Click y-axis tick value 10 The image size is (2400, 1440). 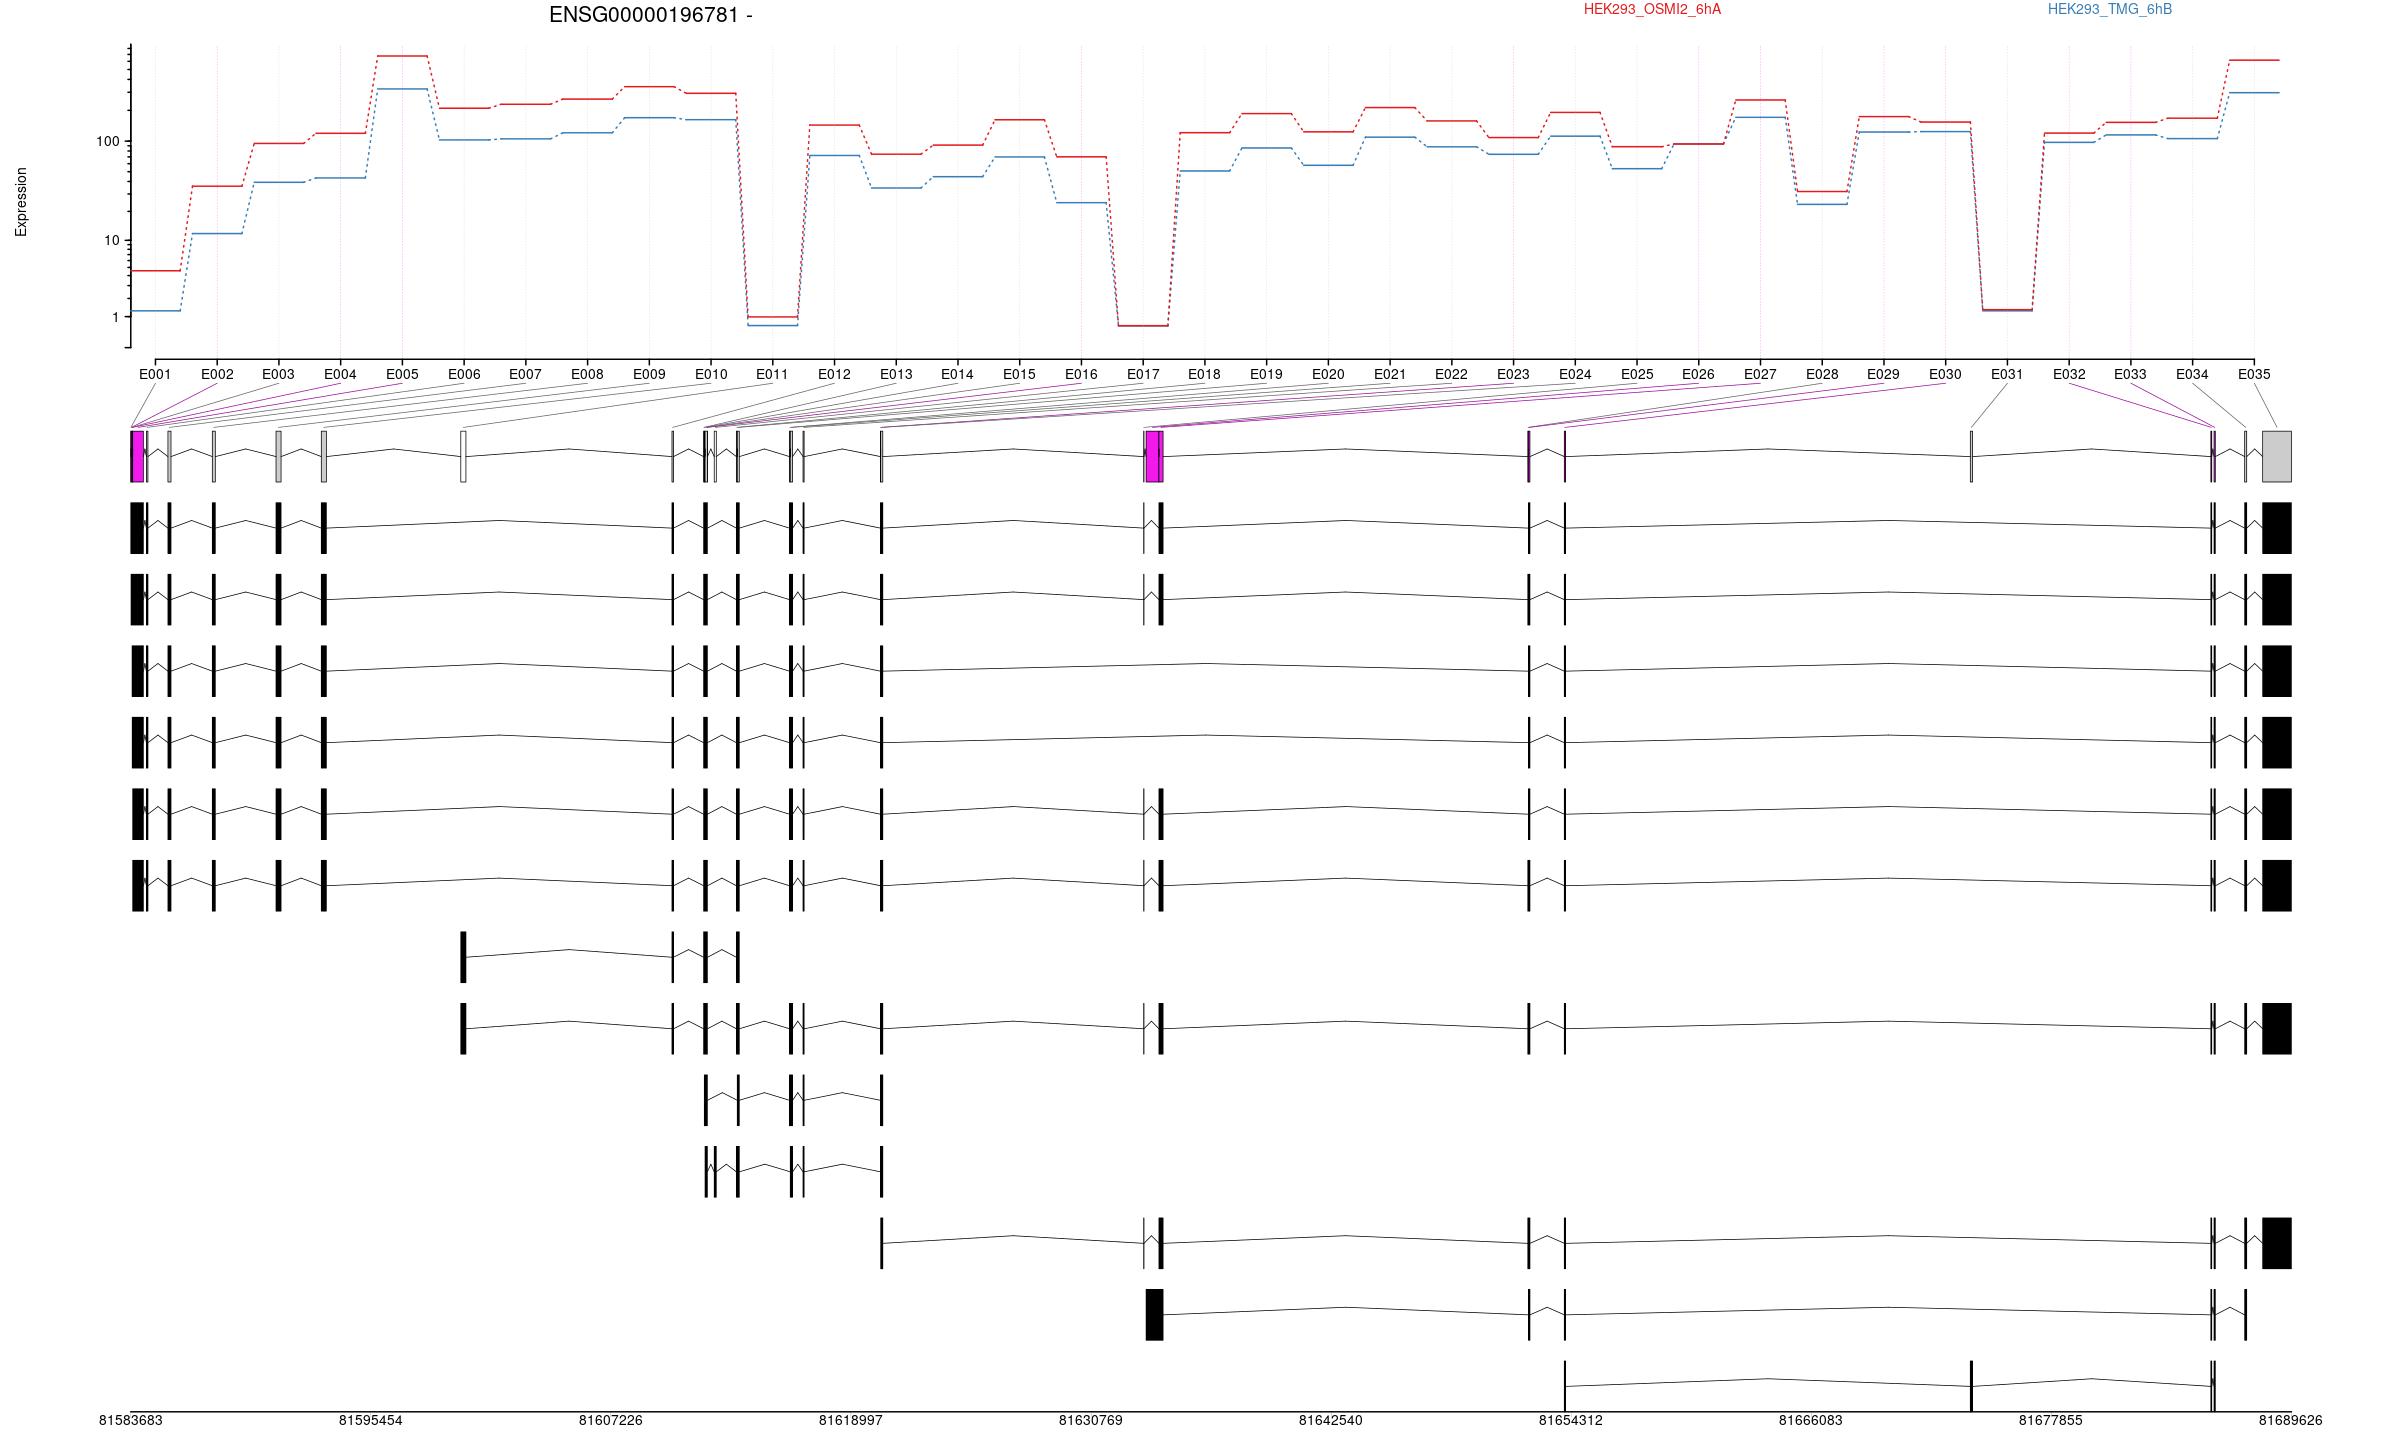[x=111, y=241]
